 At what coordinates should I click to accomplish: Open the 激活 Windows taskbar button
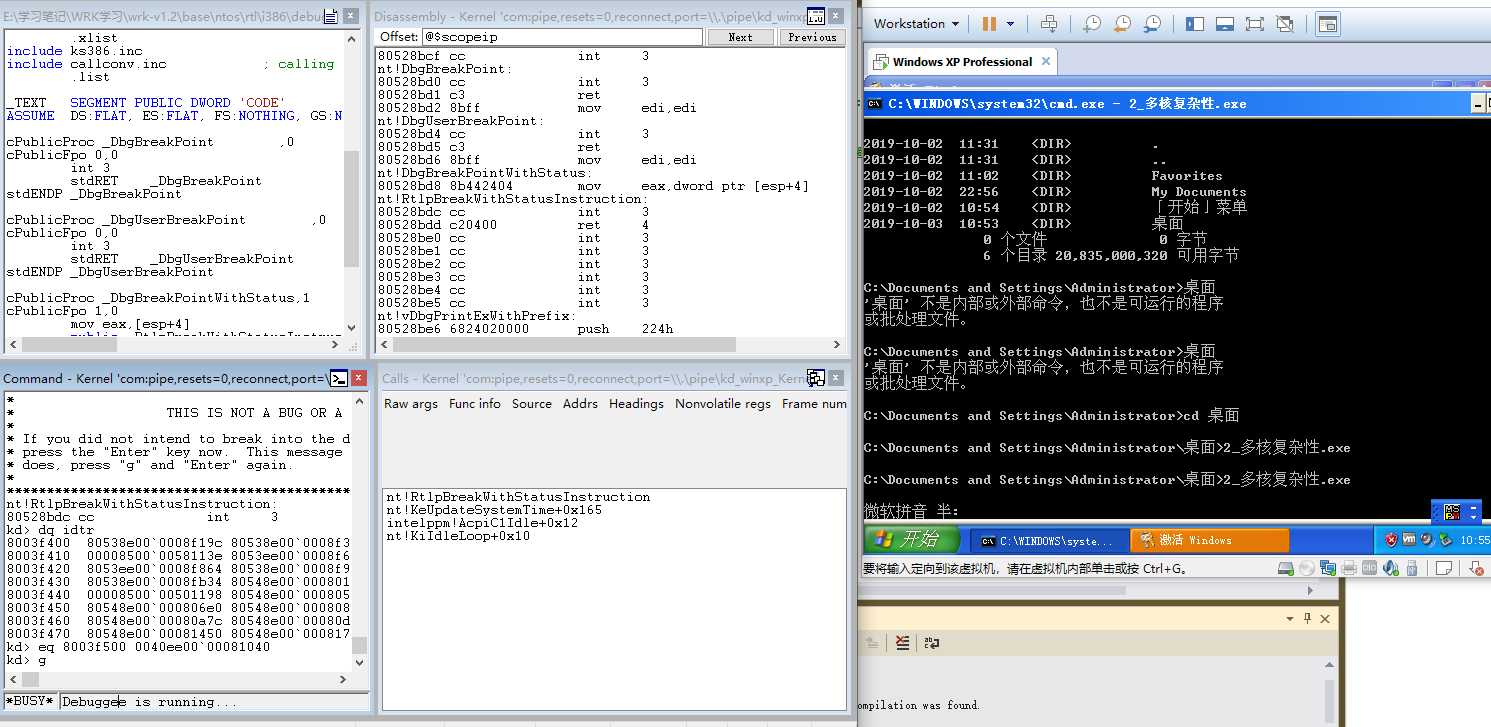1210,541
